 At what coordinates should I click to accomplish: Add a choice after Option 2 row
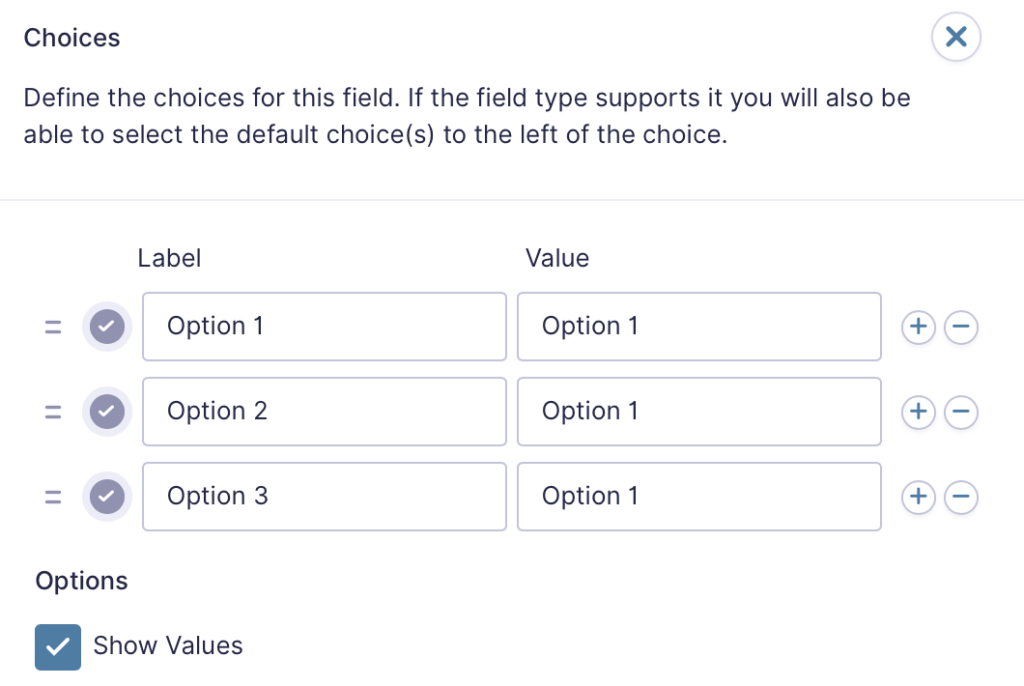pos(918,411)
